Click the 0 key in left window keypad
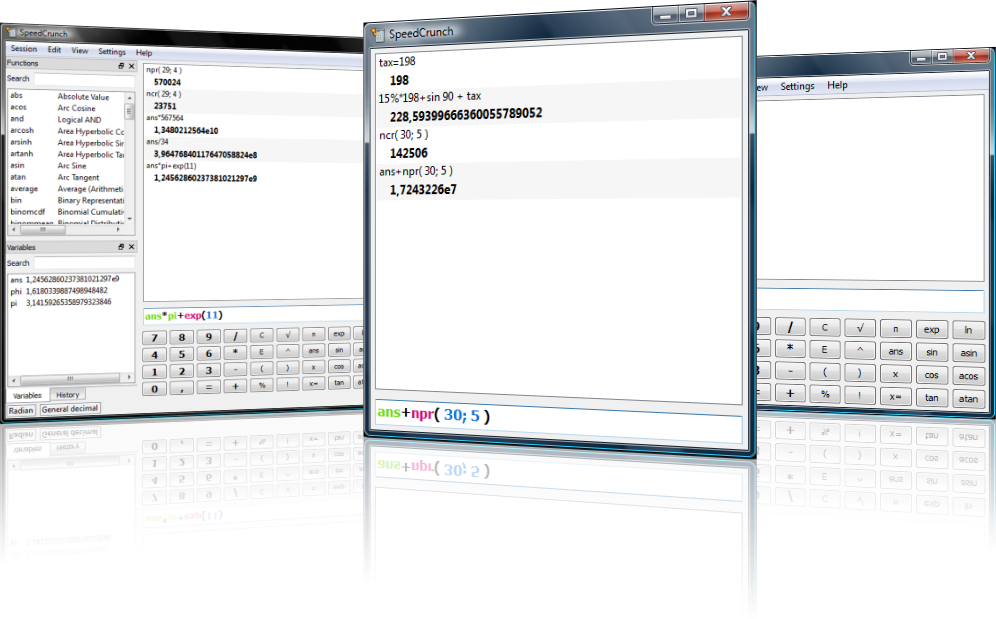Screen dimensions: 996x619 pyautogui.click(x=154, y=389)
